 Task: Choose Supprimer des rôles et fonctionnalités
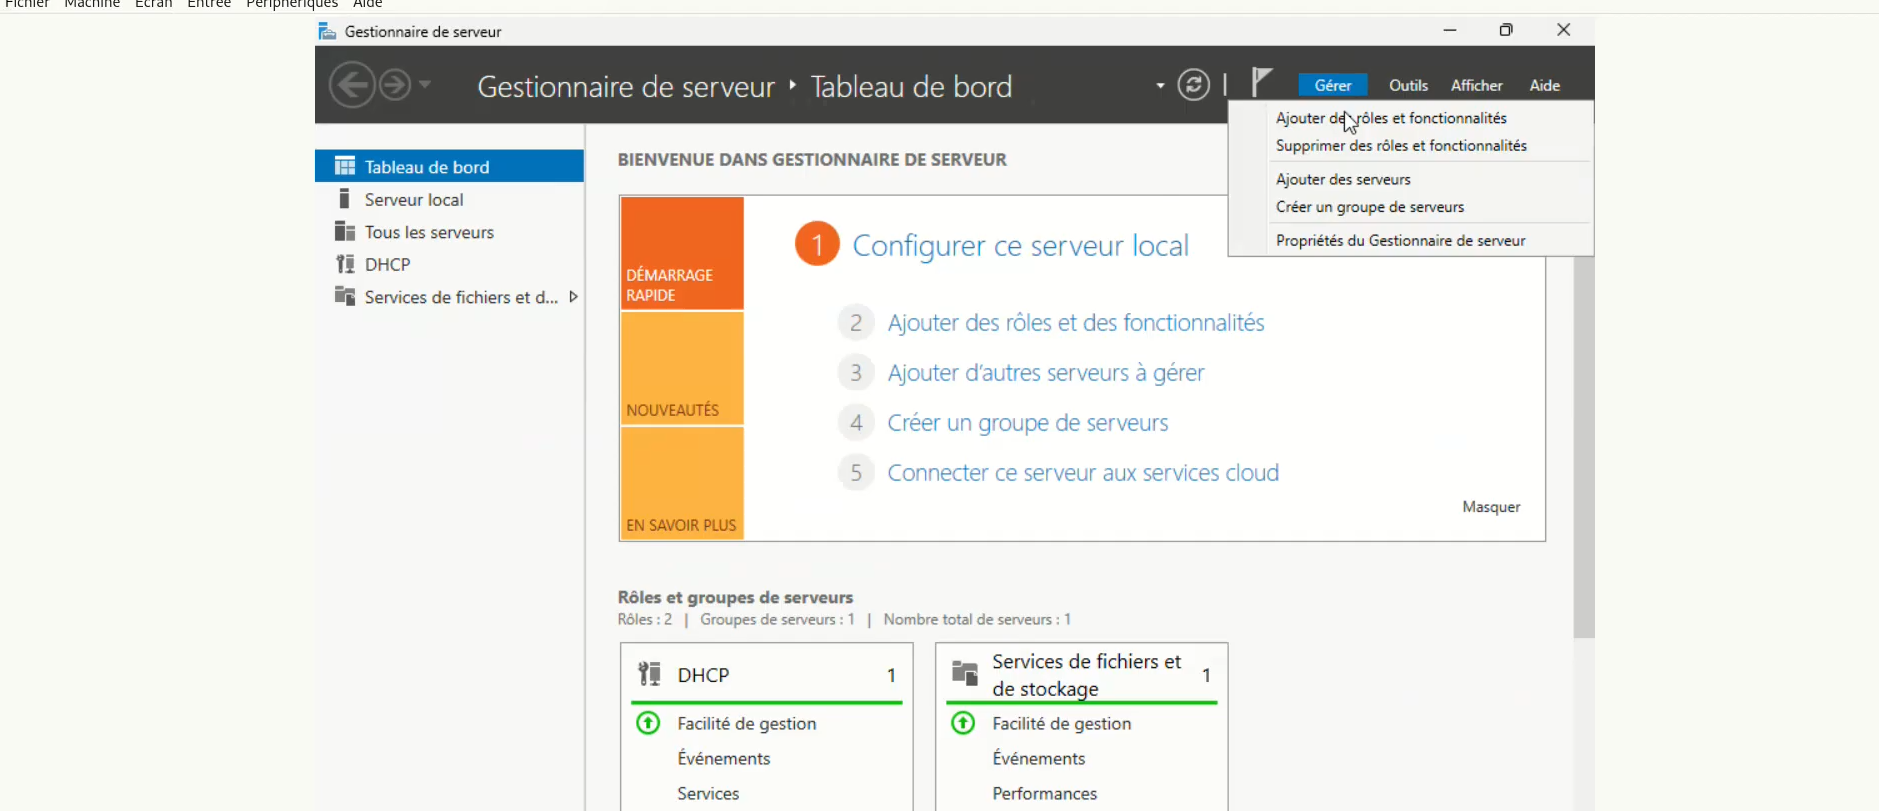point(1401,146)
